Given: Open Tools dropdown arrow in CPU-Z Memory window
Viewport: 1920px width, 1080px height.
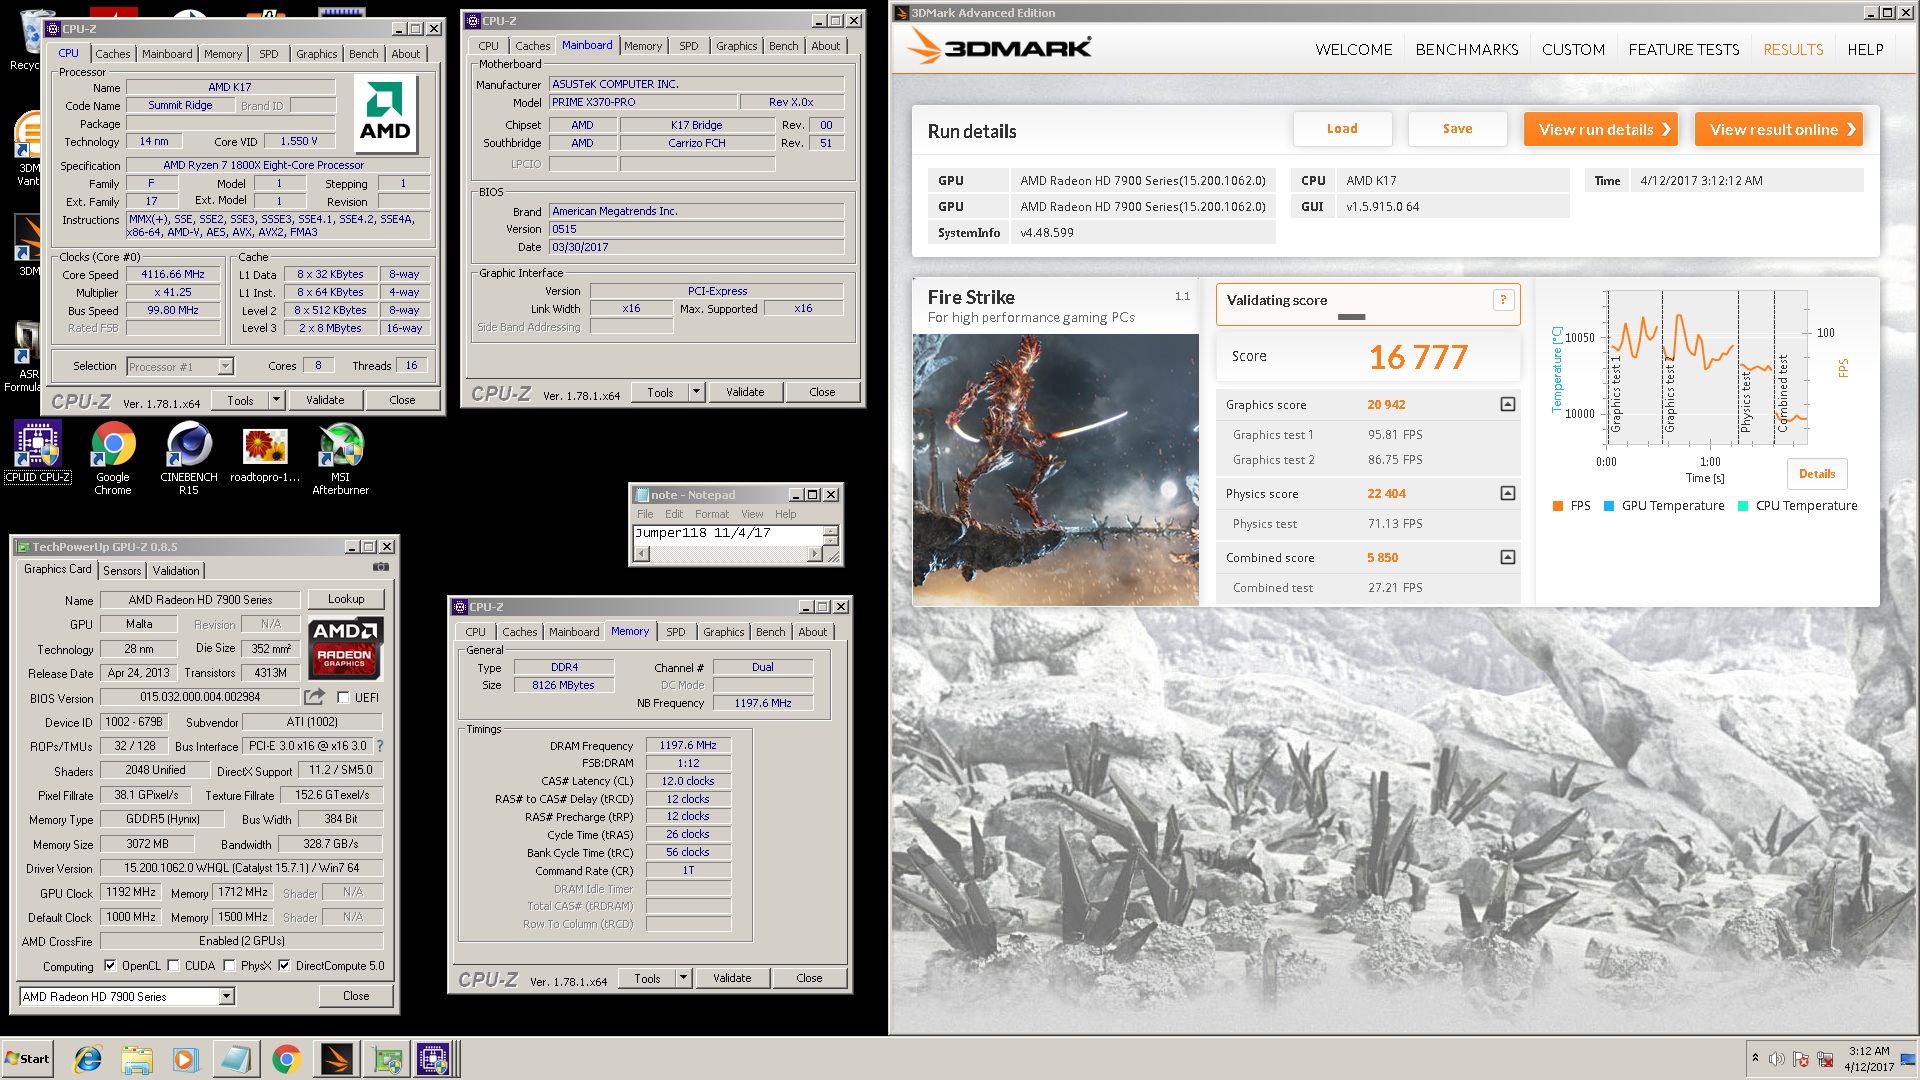Looking at the screenshot, I should tap(683, 978).
